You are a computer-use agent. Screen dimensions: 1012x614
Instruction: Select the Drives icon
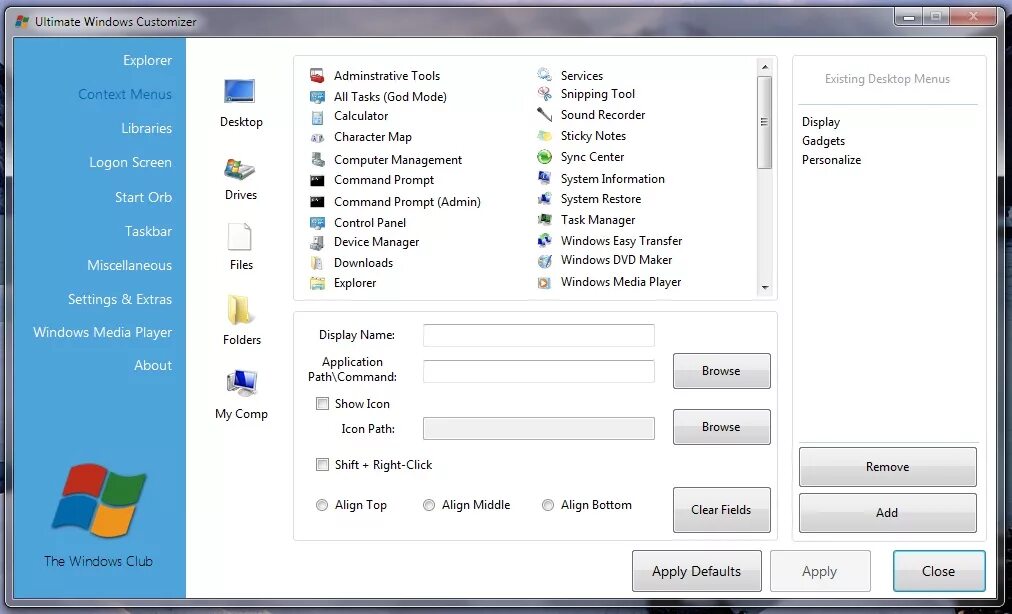pyautogui.click(x=239, y=170)
